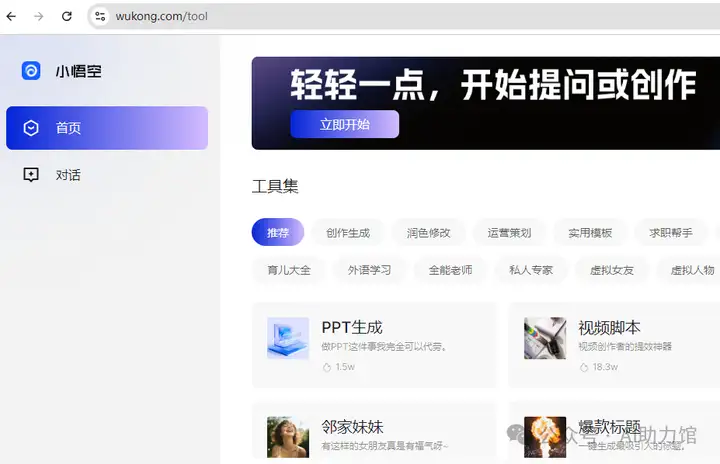Click the 邻家妹妹 title

[352, 427]
